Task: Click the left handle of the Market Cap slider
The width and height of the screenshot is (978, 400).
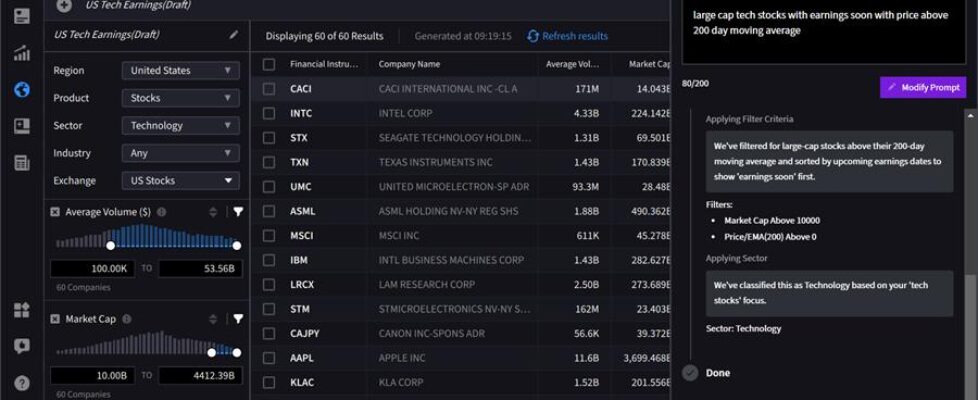Action: 211,352
